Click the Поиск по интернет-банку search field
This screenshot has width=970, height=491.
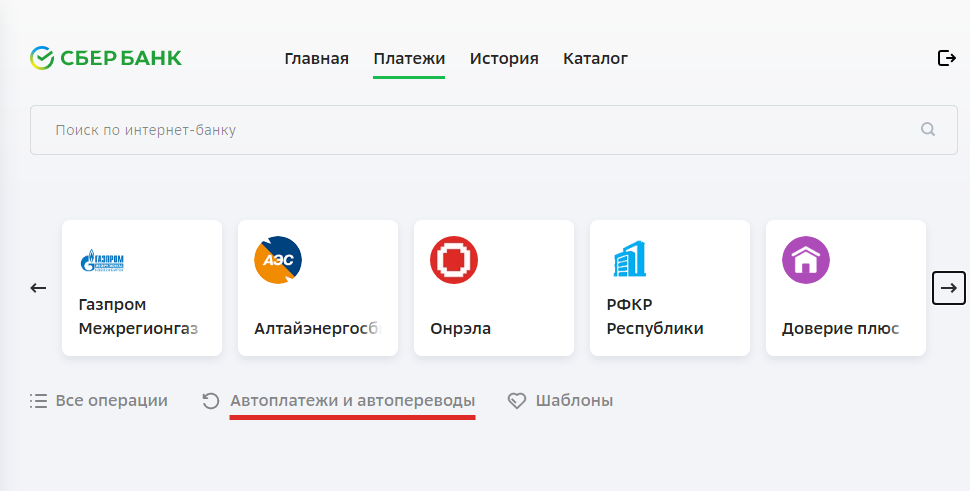pos(494,130)
